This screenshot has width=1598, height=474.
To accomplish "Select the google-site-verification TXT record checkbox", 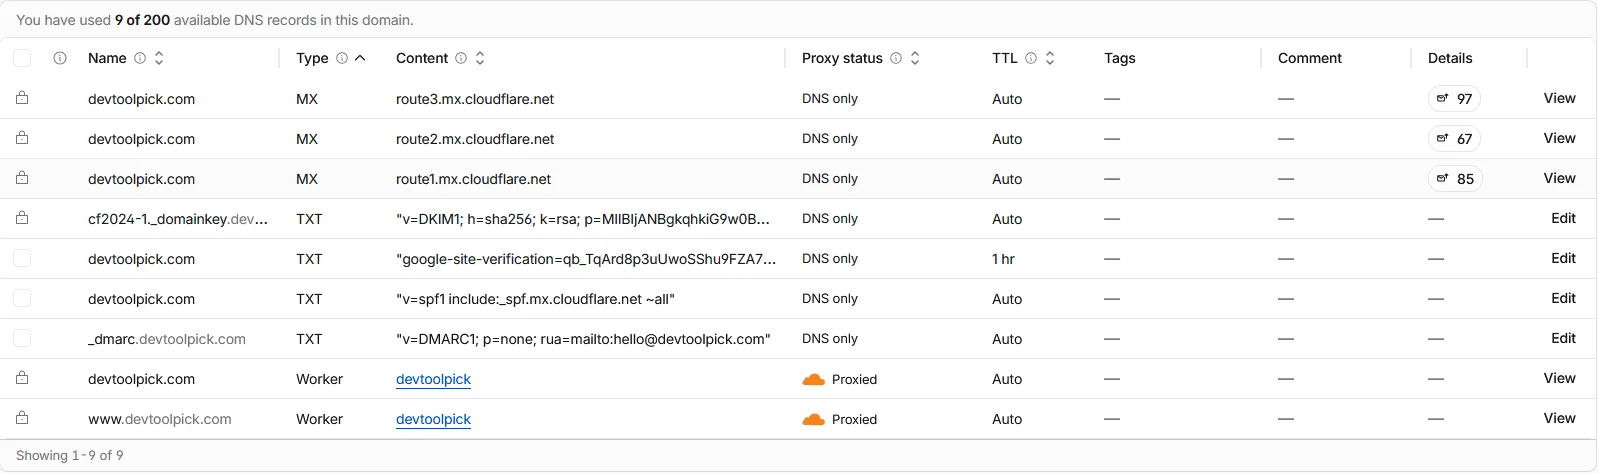I will [x=22, y=258].
